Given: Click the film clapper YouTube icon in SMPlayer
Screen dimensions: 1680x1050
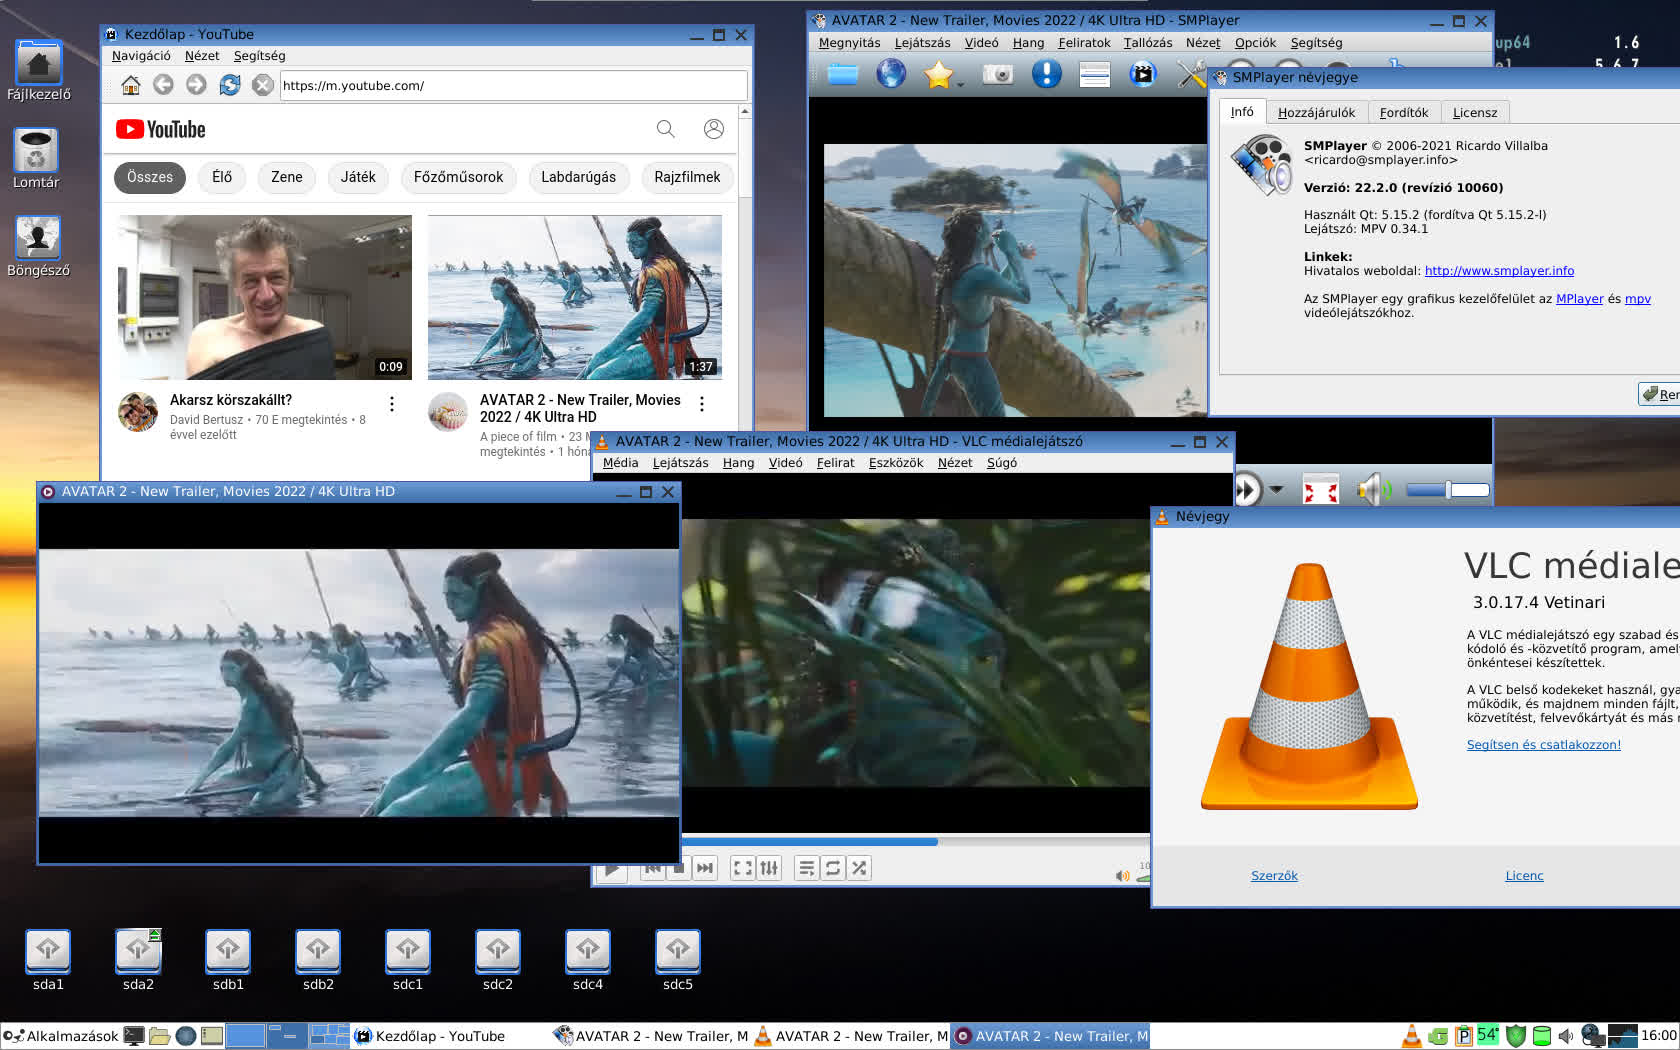Looking at the screenshot, I should coord(1142,74).
